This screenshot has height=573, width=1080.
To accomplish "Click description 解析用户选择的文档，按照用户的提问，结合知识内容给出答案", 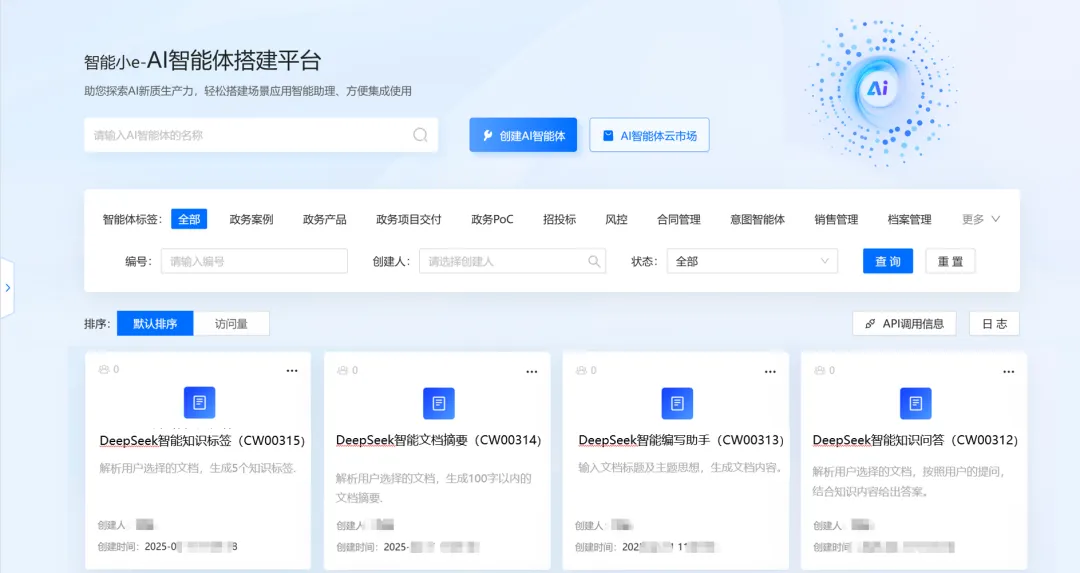I will point(909,481).
